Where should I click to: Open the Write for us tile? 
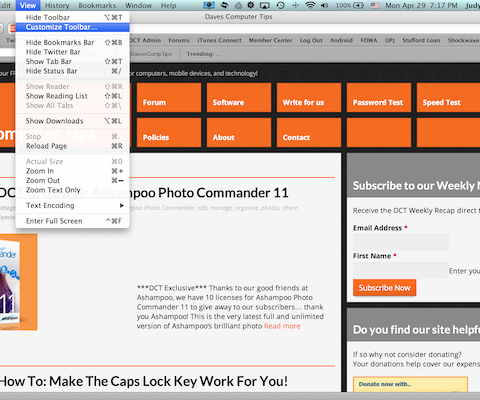pyautogui.click(x=309, y=97)
